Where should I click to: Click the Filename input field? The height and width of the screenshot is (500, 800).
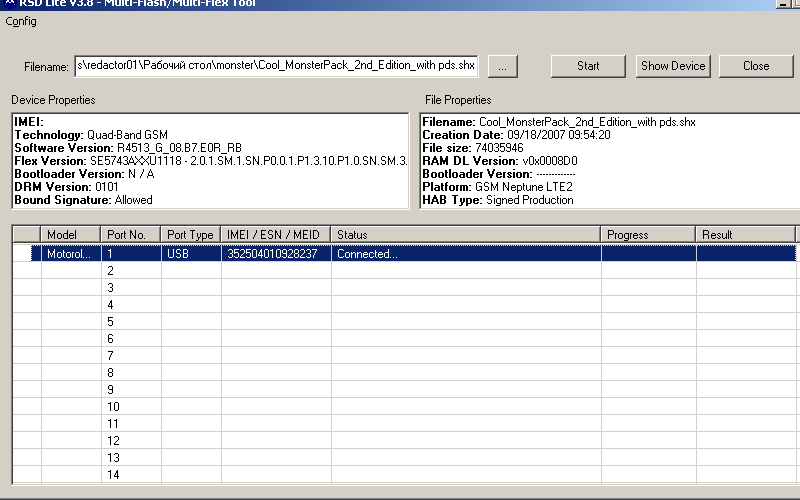point(276,66)
